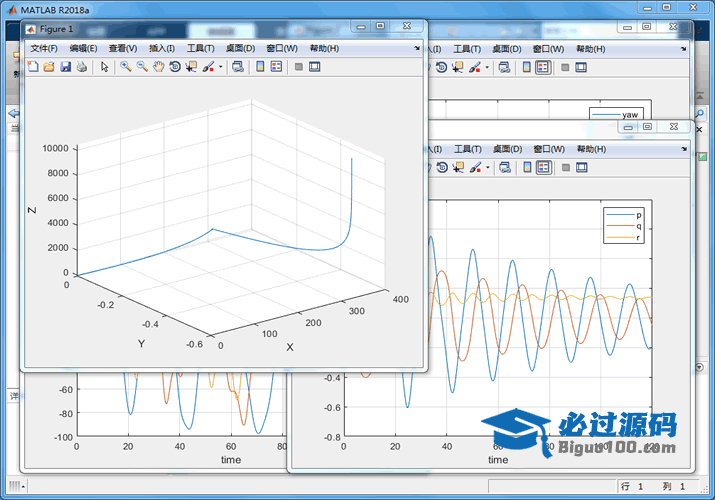
Task: Open brush color dropdown arrow in Figure 1
Action: pyautogui.click(x=221, y=67)
